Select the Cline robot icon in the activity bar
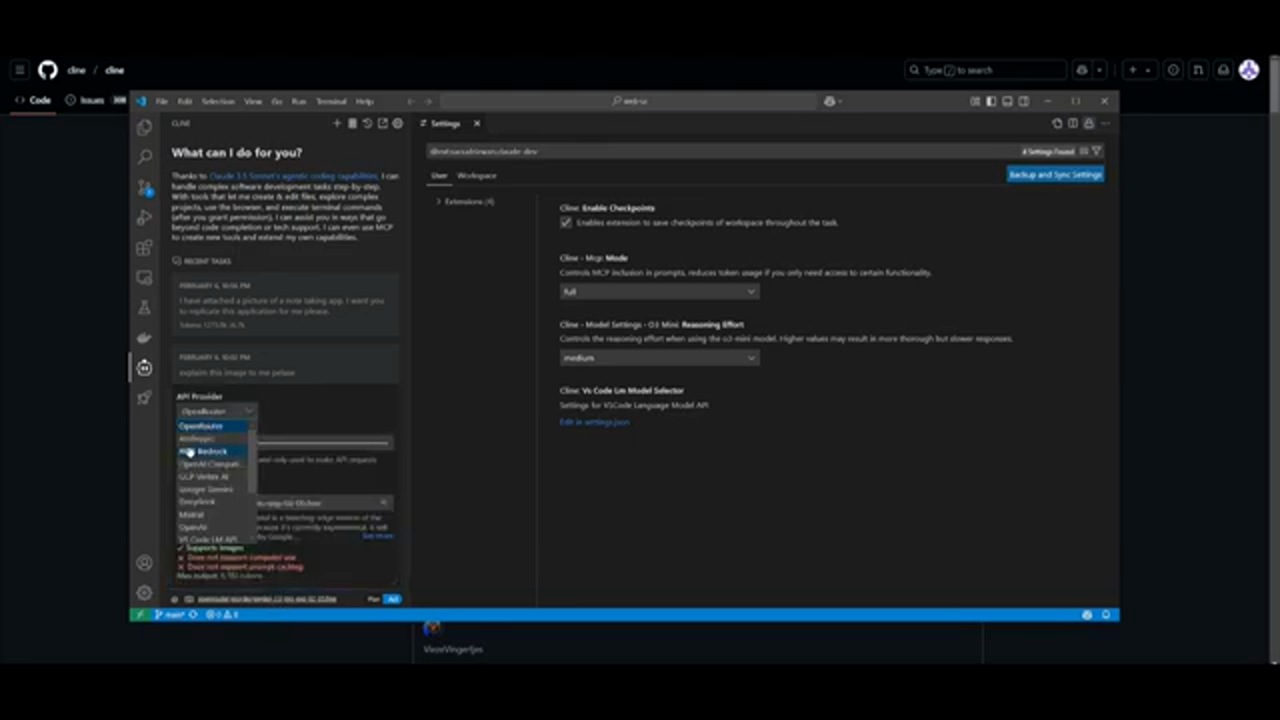Screen dimensions: 1280x720 (145, 367)
